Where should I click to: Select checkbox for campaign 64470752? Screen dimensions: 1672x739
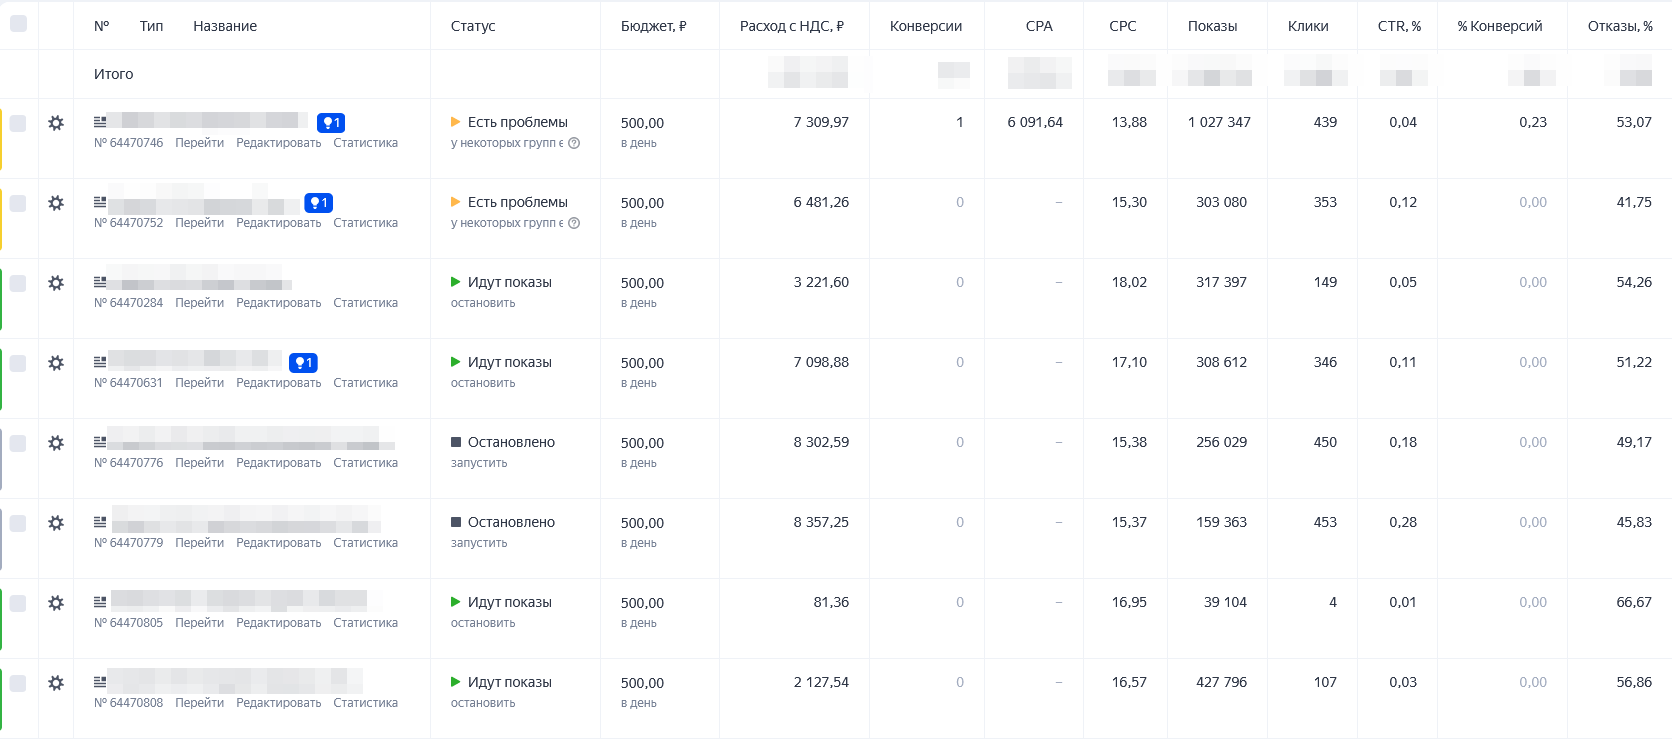pyautogui.click(x=18, y=203)
